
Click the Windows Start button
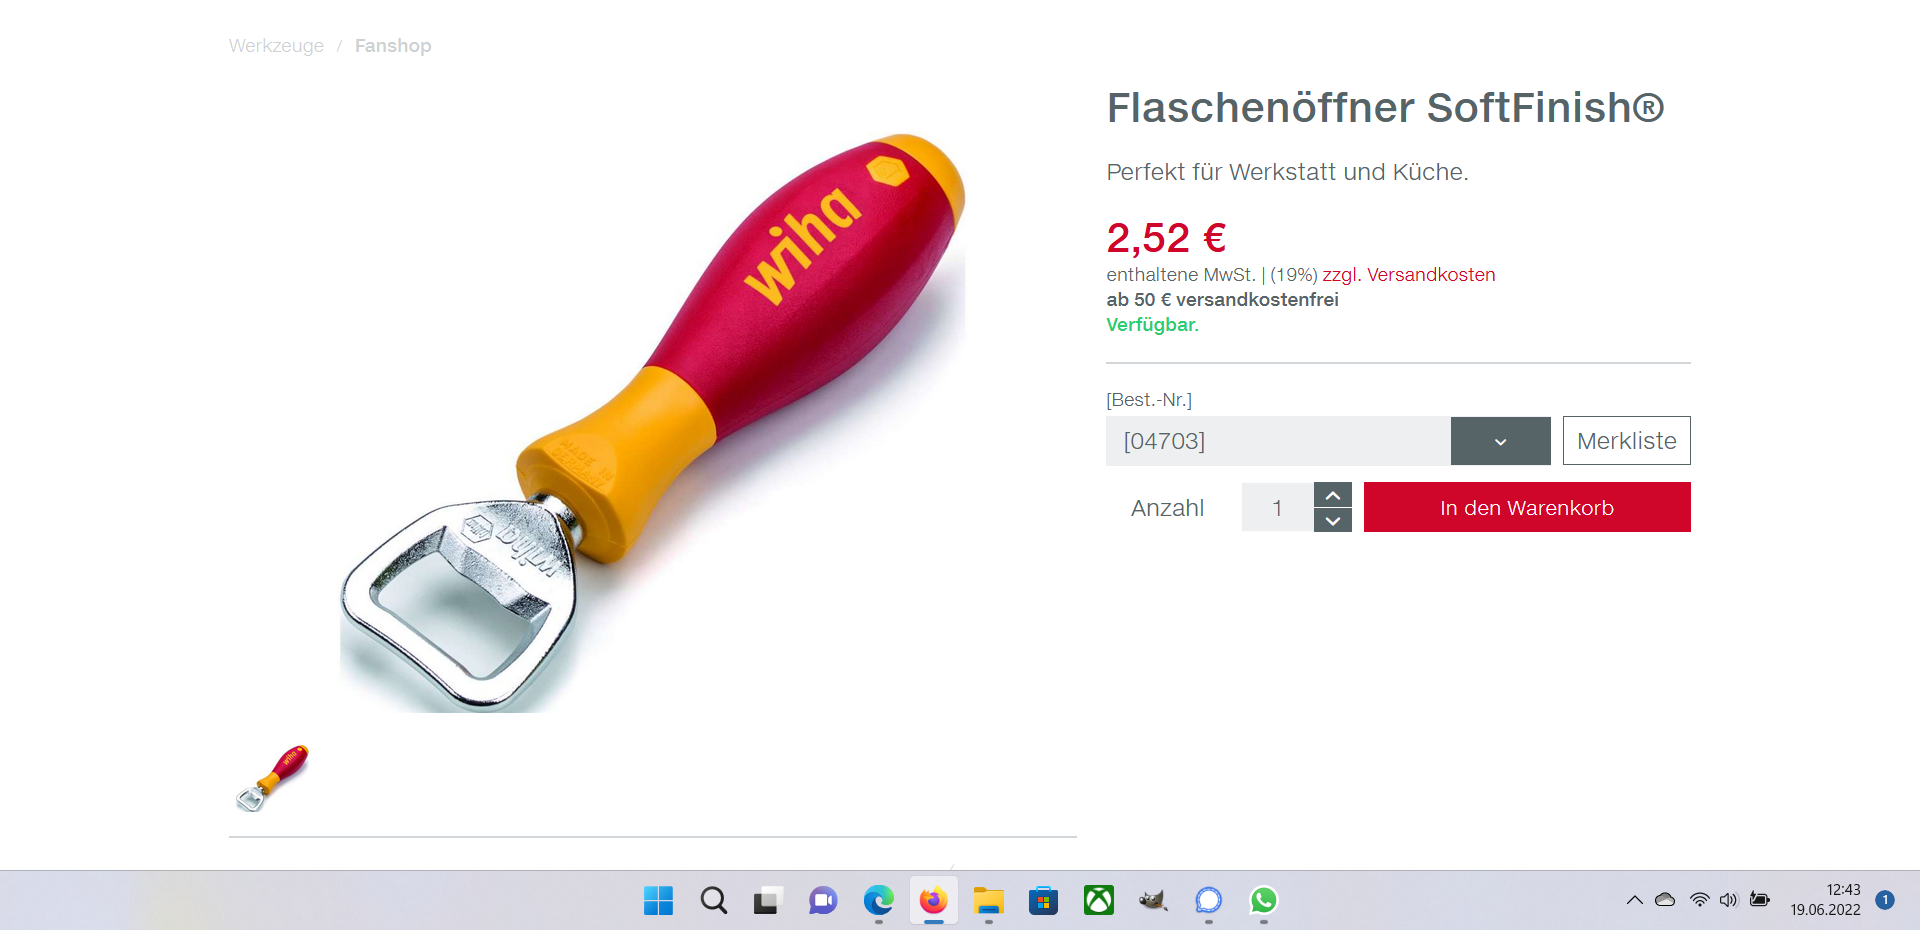click(658, 901)
